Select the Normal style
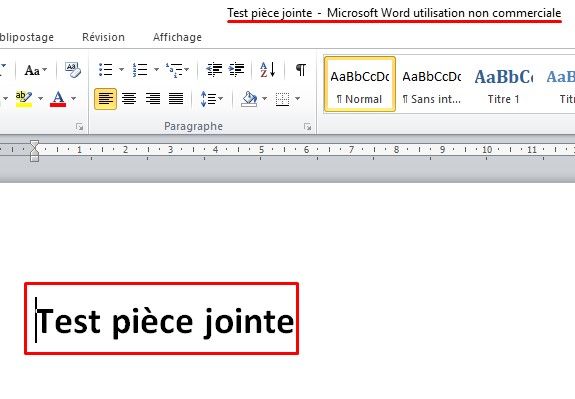Screen dimensions: 575x399 [360, 84]
